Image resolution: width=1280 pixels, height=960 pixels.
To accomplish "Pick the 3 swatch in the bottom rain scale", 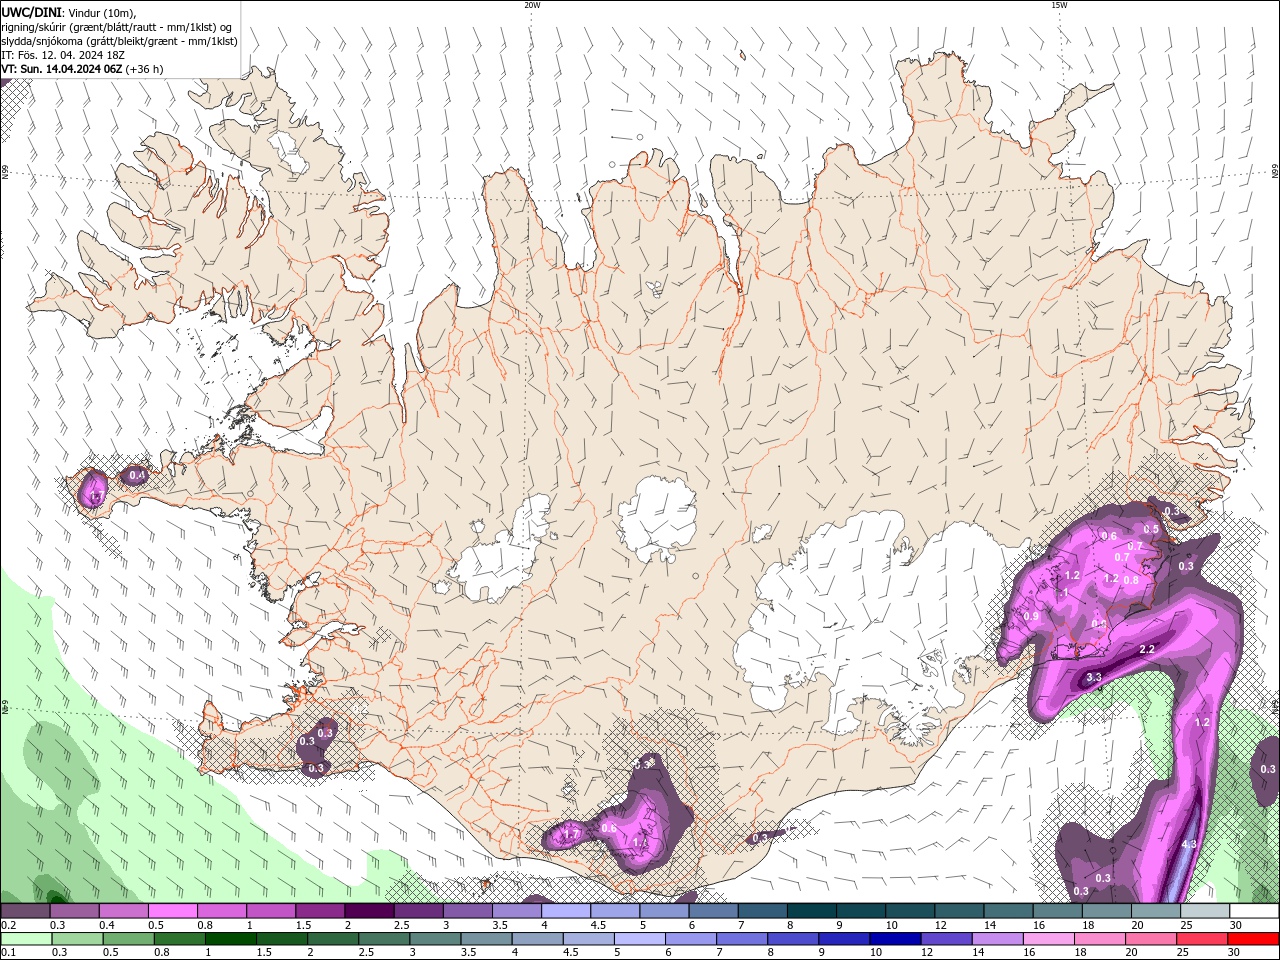I will point(435,939).
